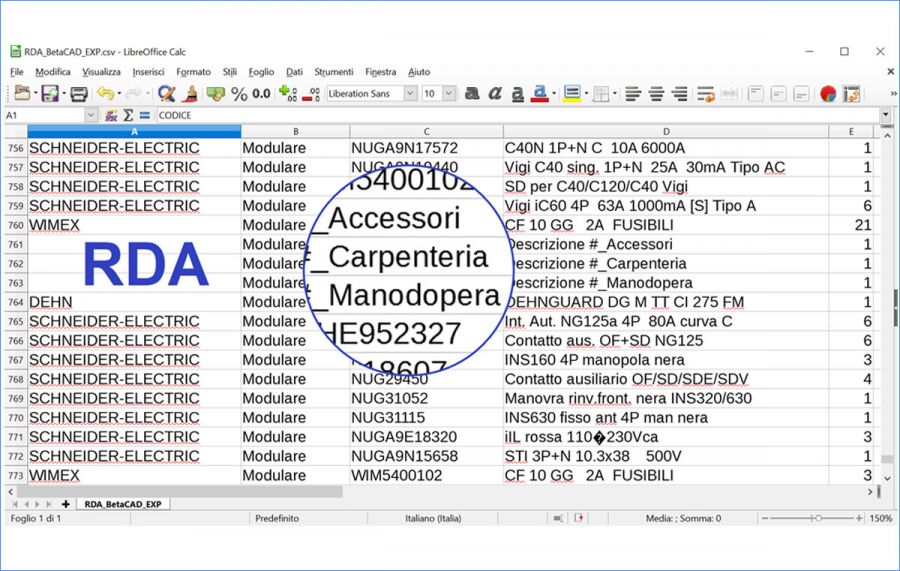
Task: Open a document with the folder icon
Action: click(x=22, y=93)
